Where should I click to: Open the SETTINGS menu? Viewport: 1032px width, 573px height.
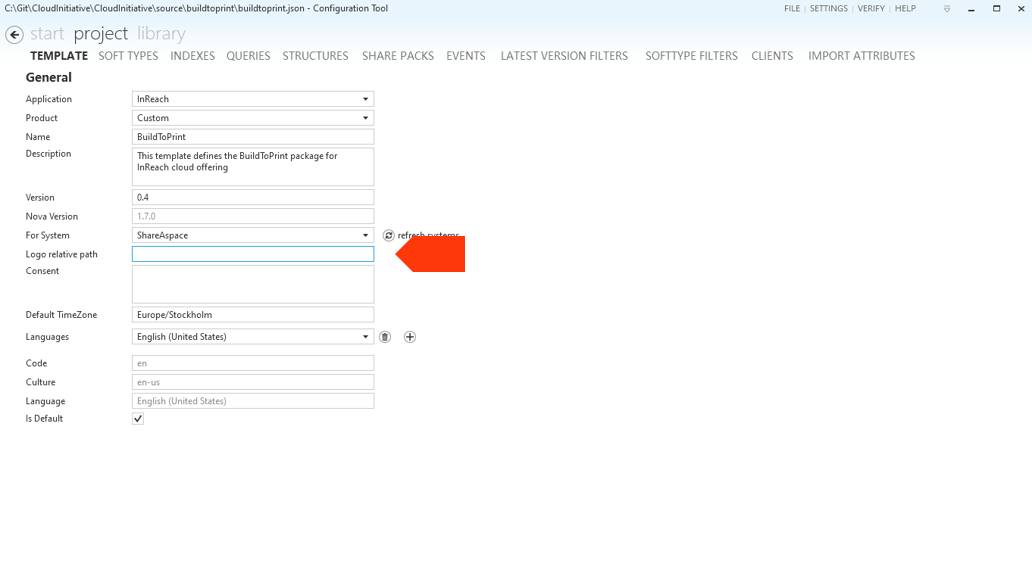click(x=829, y=9)
